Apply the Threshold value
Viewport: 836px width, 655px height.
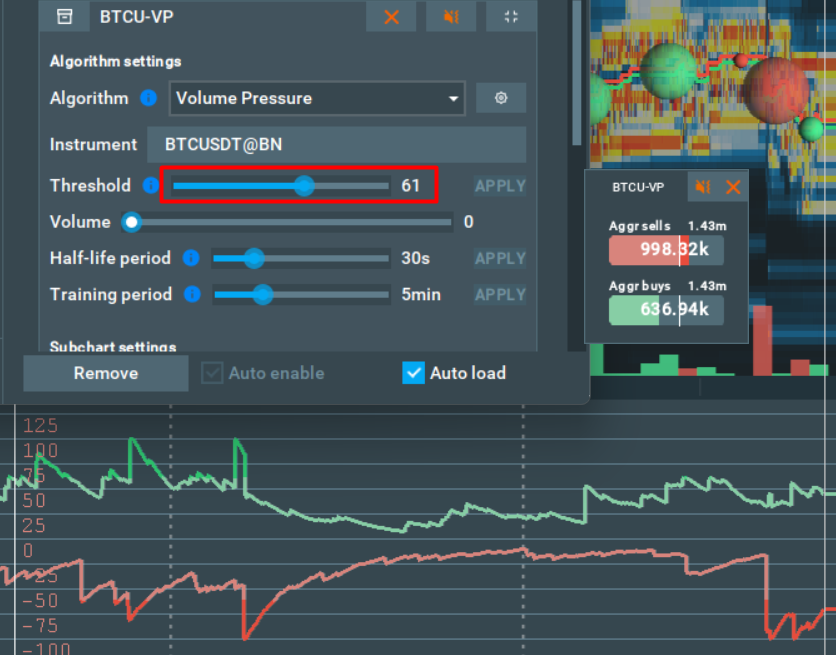click(x=500, y=186)
